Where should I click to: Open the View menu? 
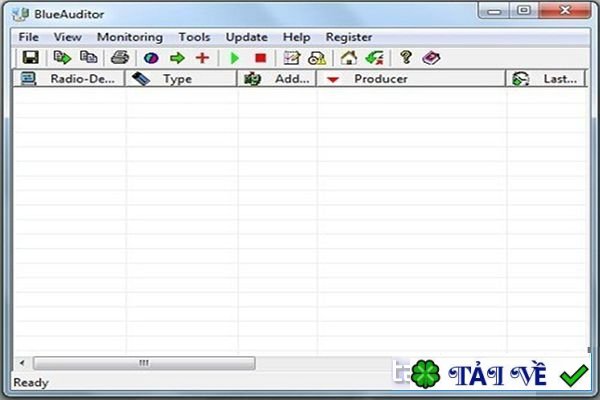pos(68,37)
